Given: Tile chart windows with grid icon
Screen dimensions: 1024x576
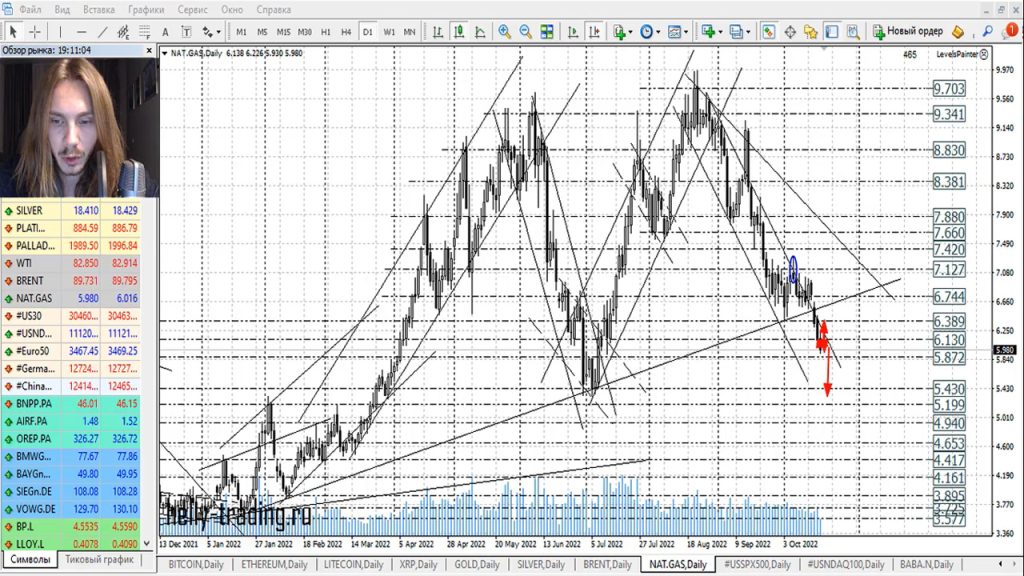Looking at the screenshot, I should (547, 32).
